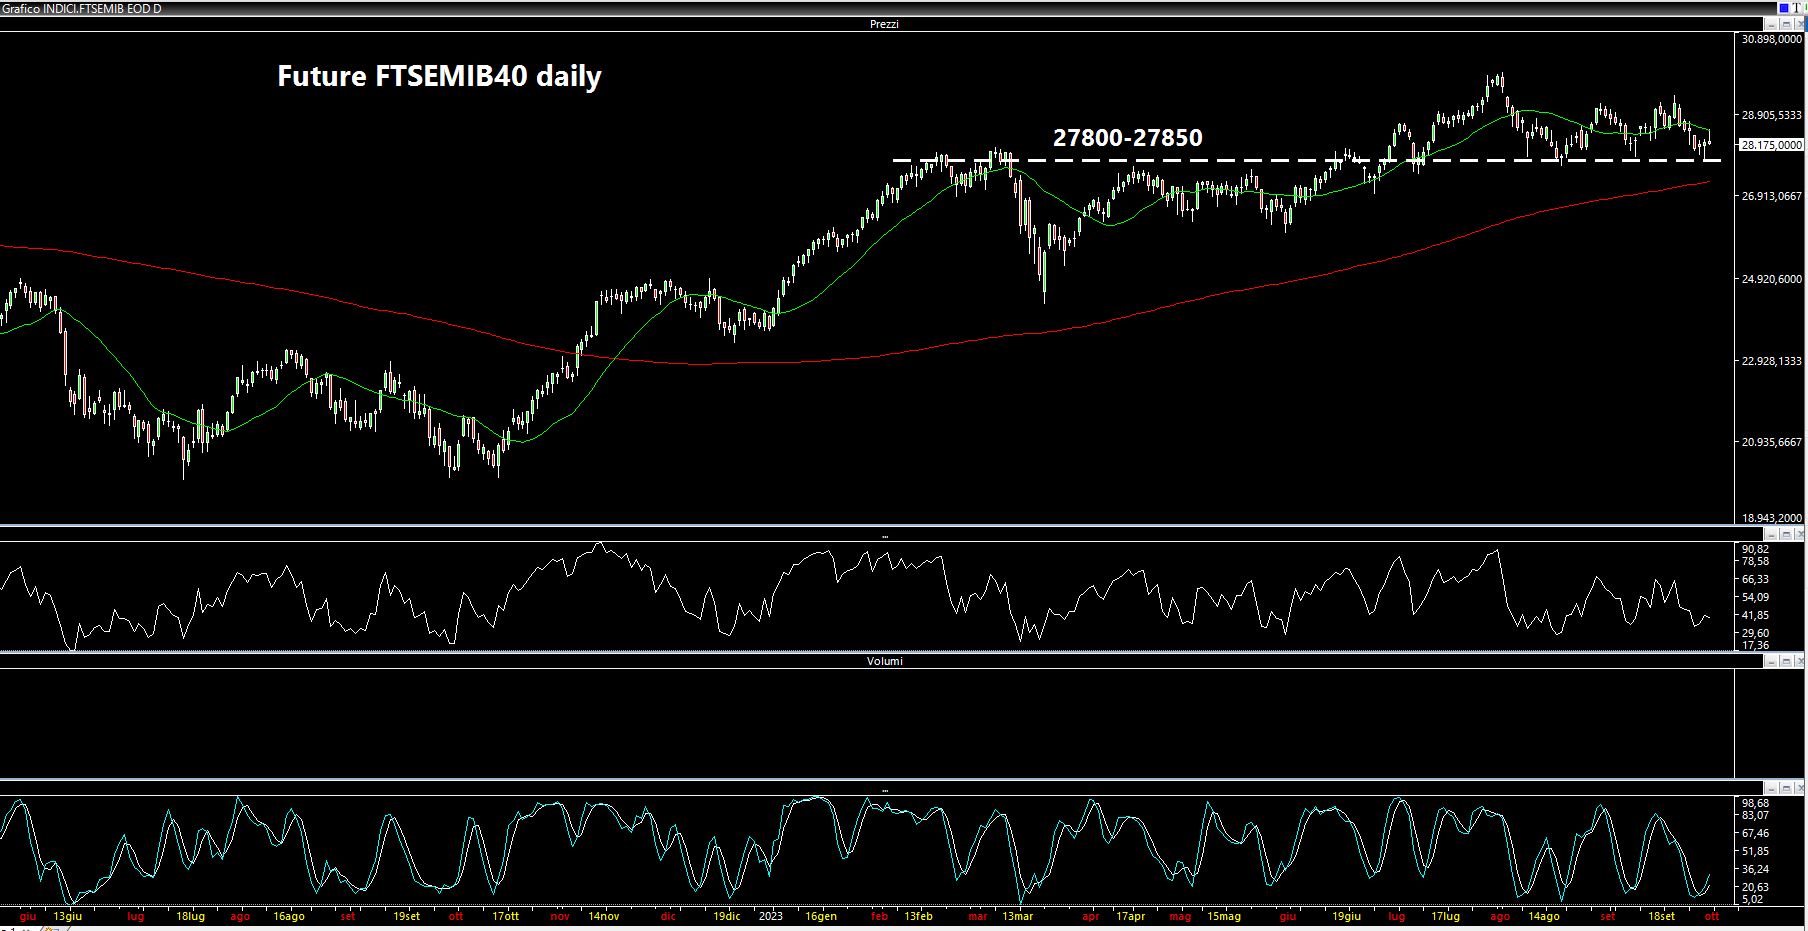Screen dimensions: 1808x931
Task: Click the 13giu date on time axis
Action: pyautogui.click(x=68, y=916)
